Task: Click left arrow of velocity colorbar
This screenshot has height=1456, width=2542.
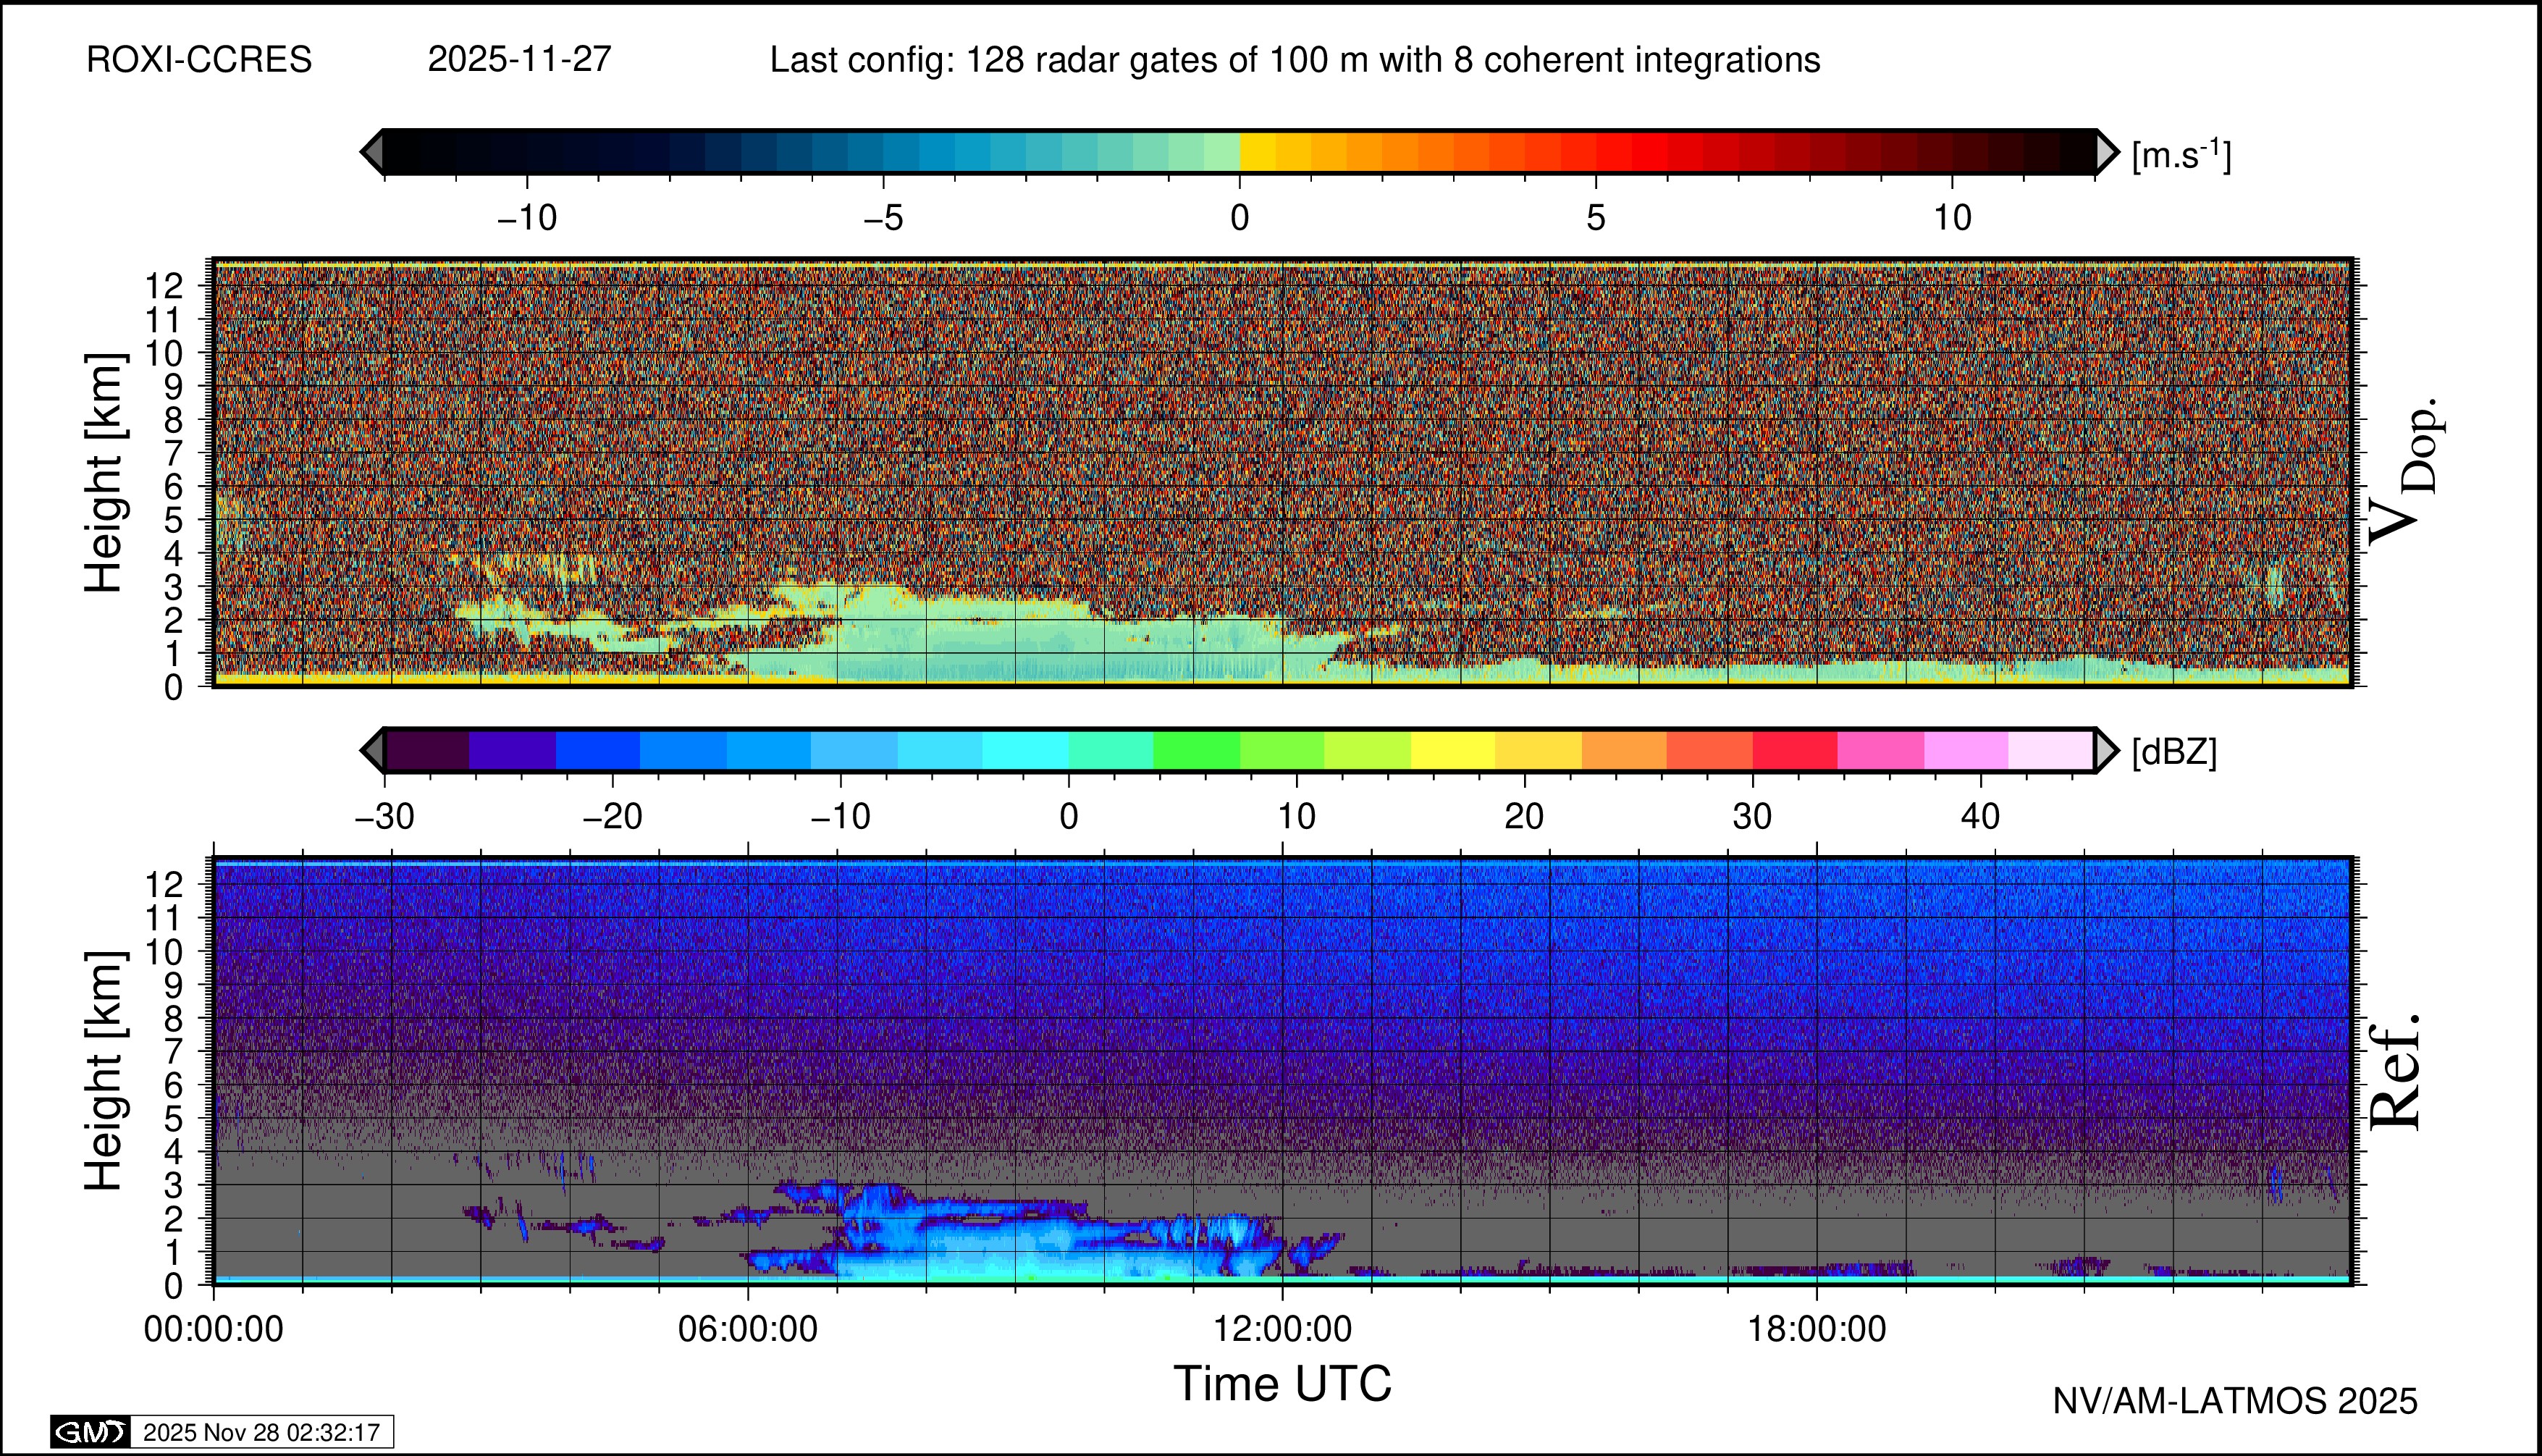Action: 372,152
